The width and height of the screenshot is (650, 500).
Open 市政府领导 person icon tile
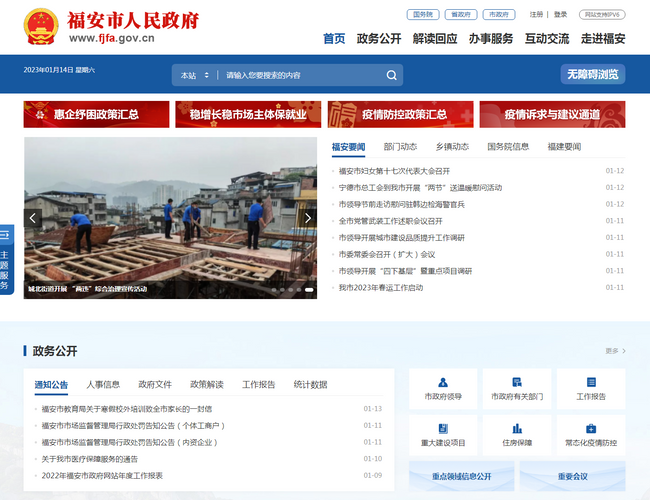(x=442, y=388)
